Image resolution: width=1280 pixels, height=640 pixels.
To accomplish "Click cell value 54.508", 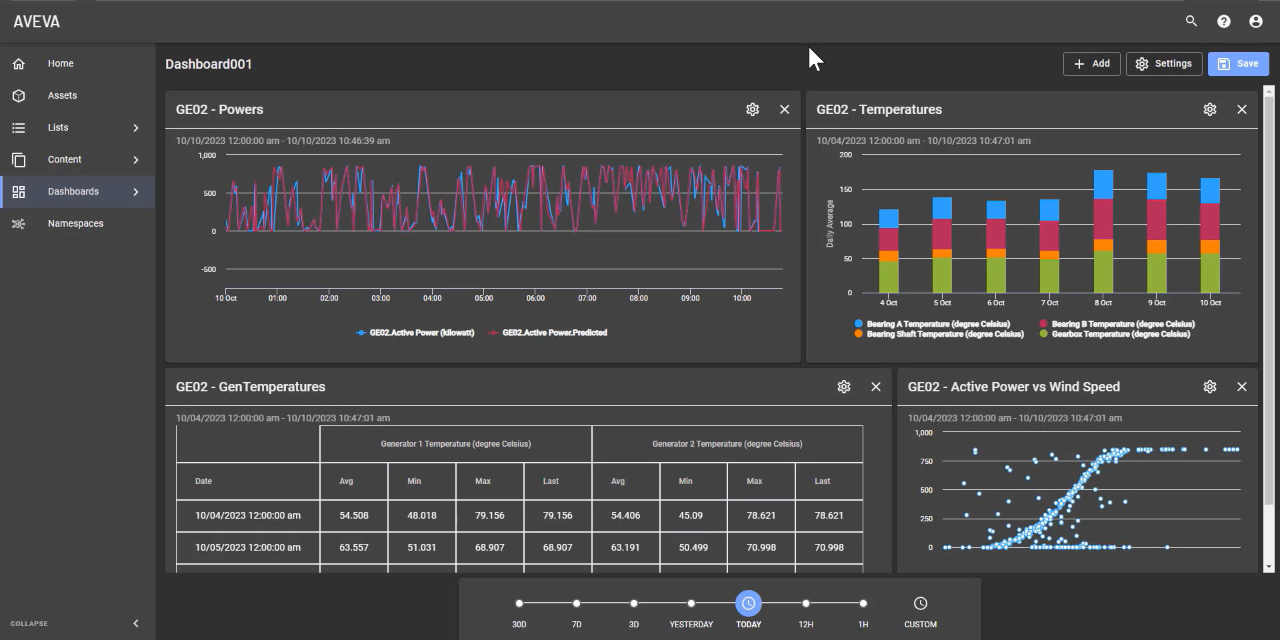I will [x=354, y=516].
